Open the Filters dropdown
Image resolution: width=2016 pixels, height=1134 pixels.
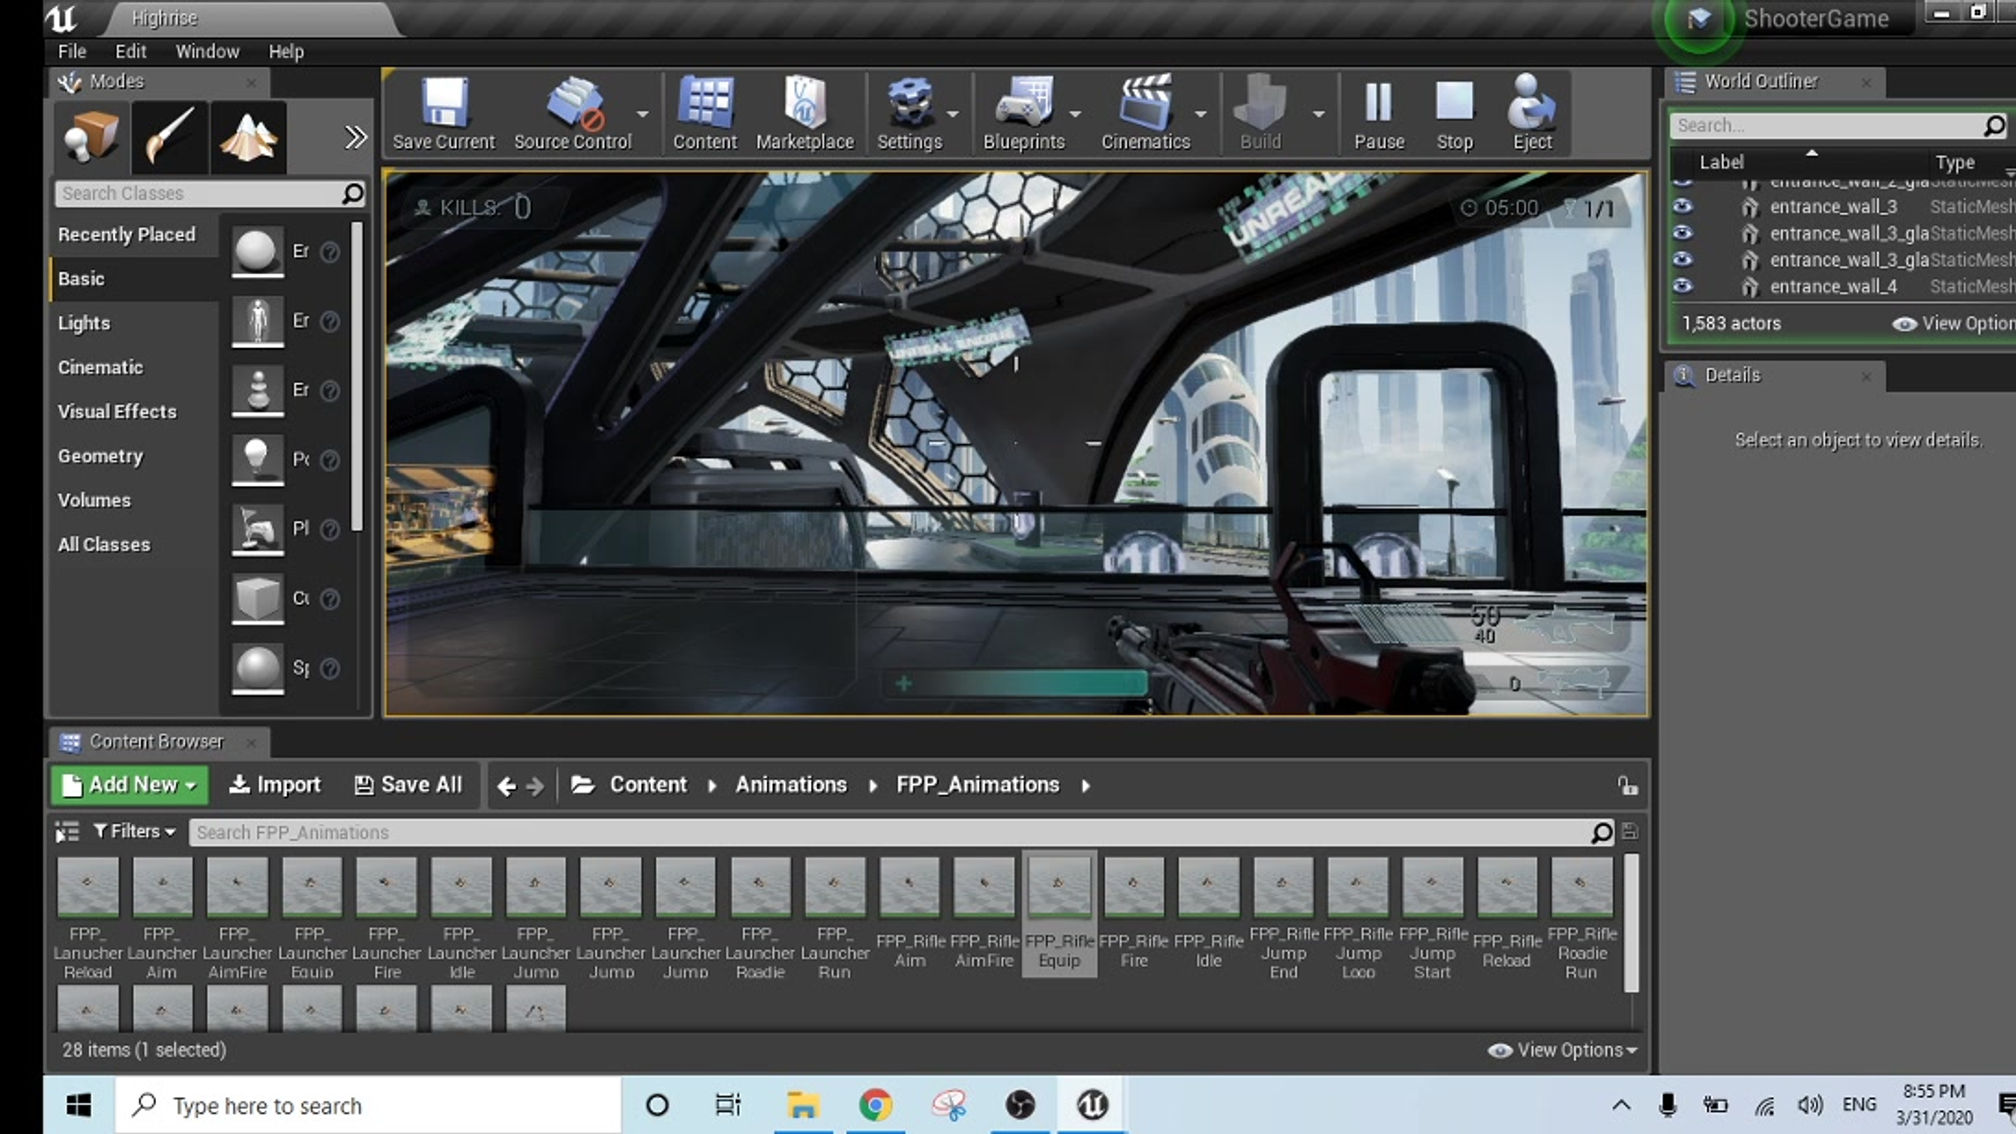coord(134,831)
